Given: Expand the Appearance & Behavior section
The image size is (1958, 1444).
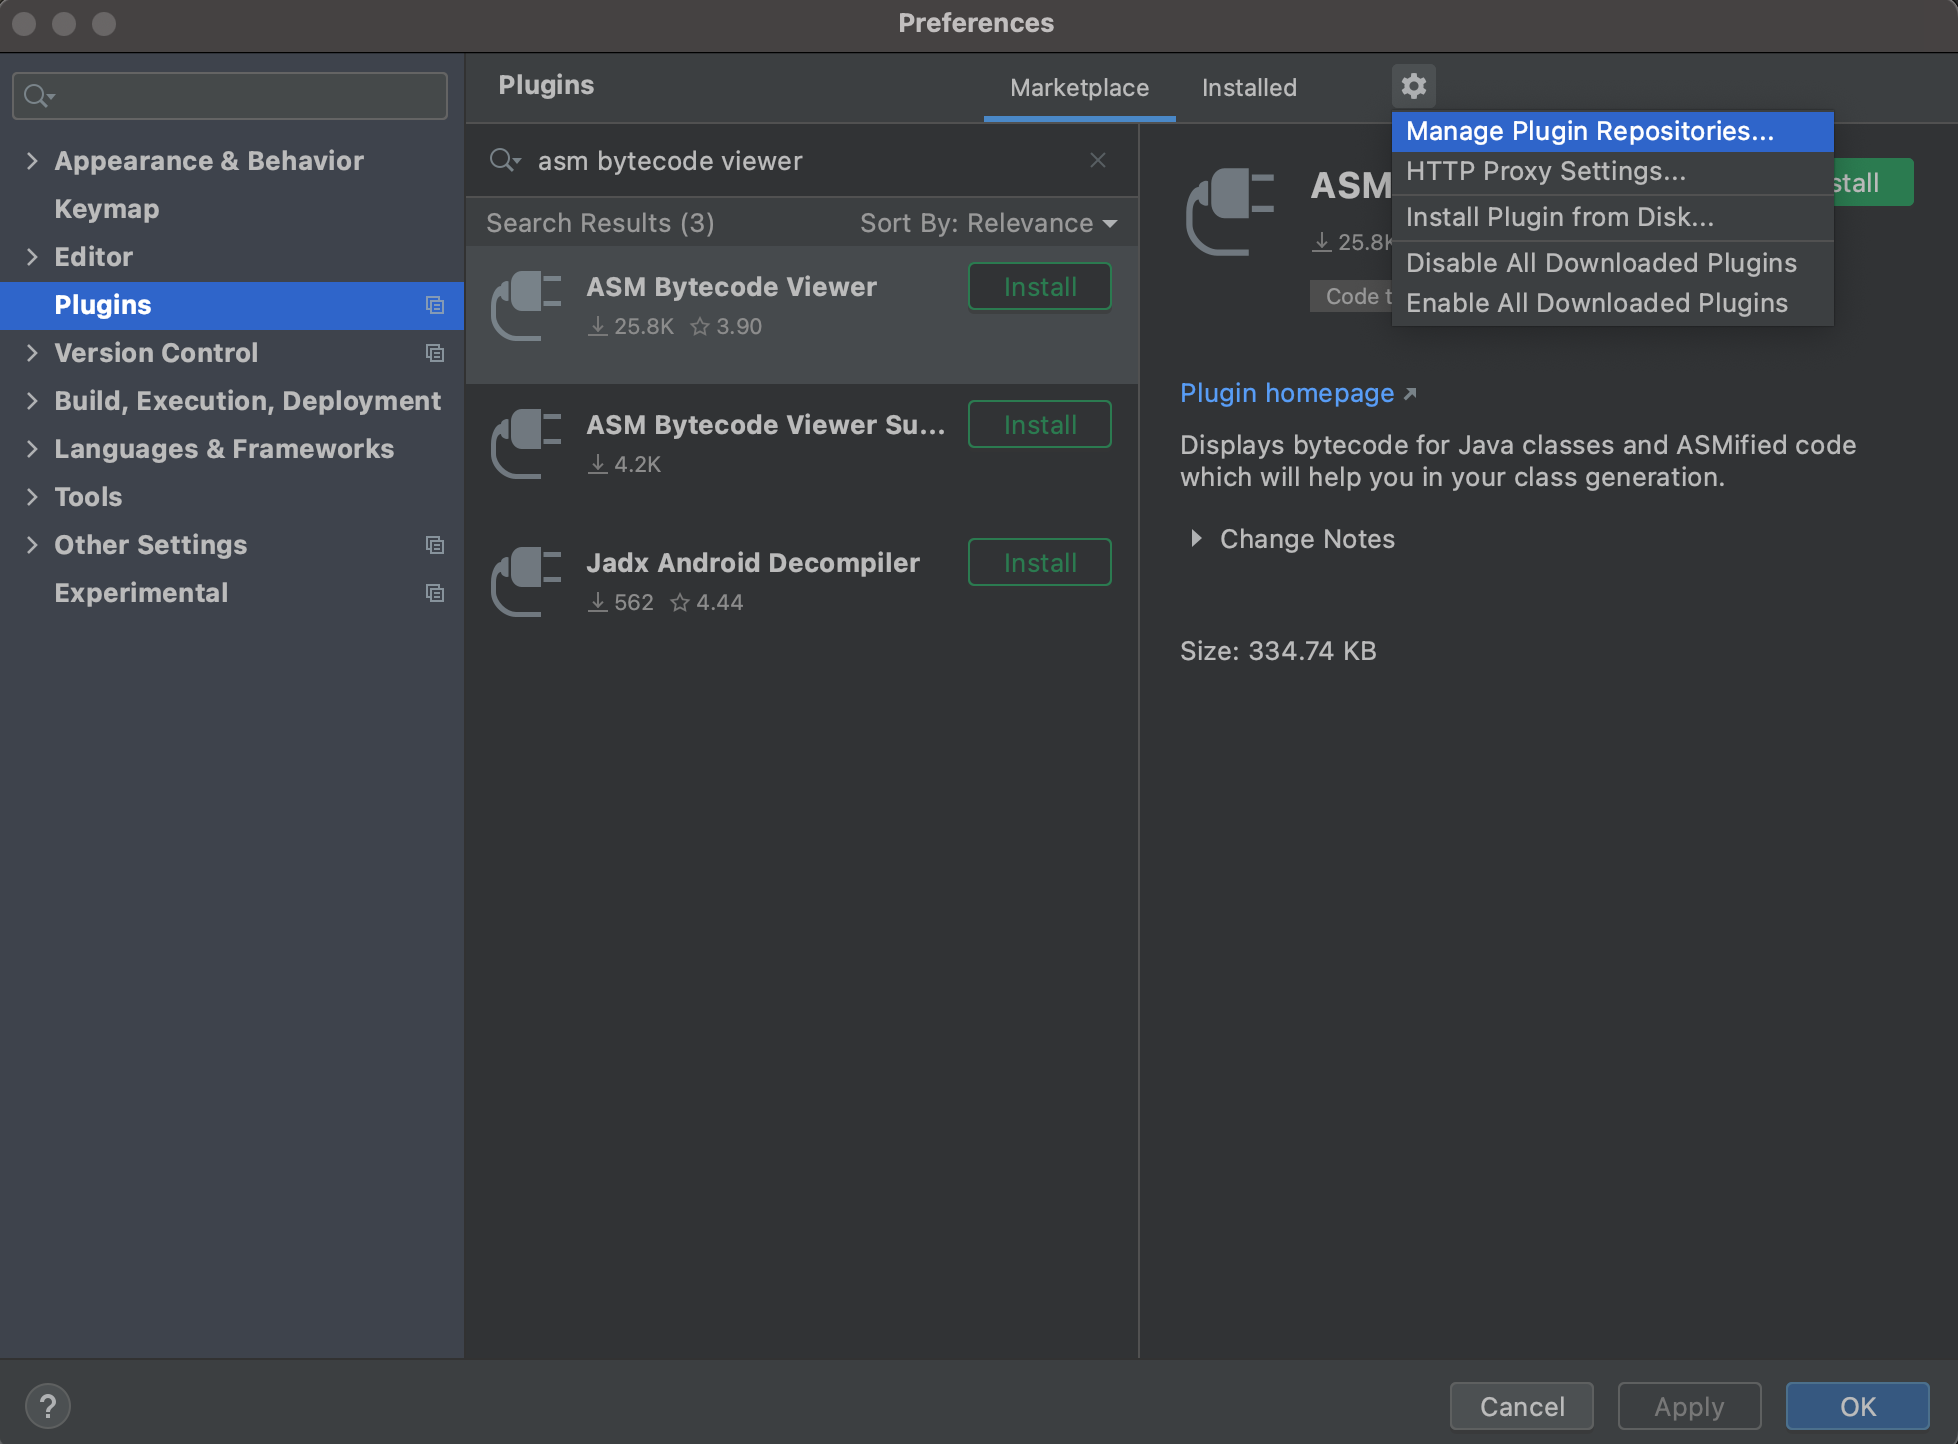Looking at the screenshot, I should coord(33,160).
